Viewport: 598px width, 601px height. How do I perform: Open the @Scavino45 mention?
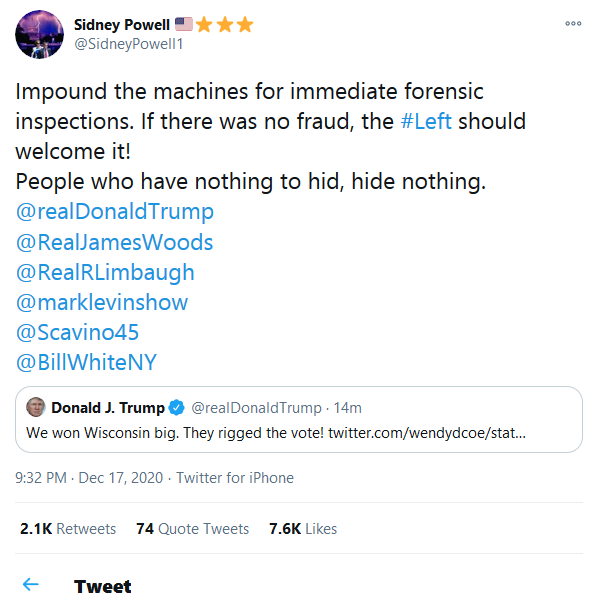point(77,332)
